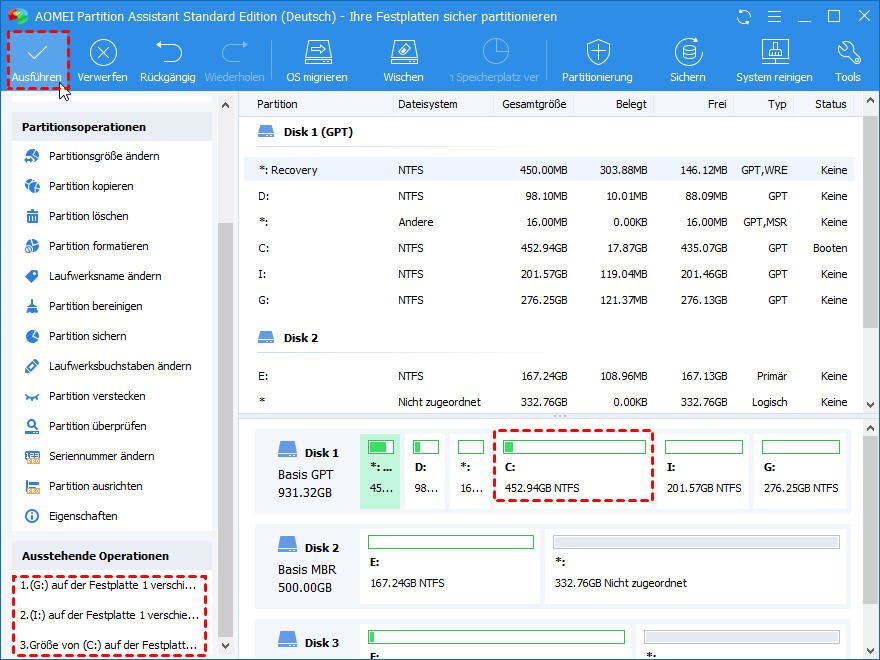This screenshot has height=660, width=880.
Task: Select D: block in Disk 1 map
Action: [425, 471]
